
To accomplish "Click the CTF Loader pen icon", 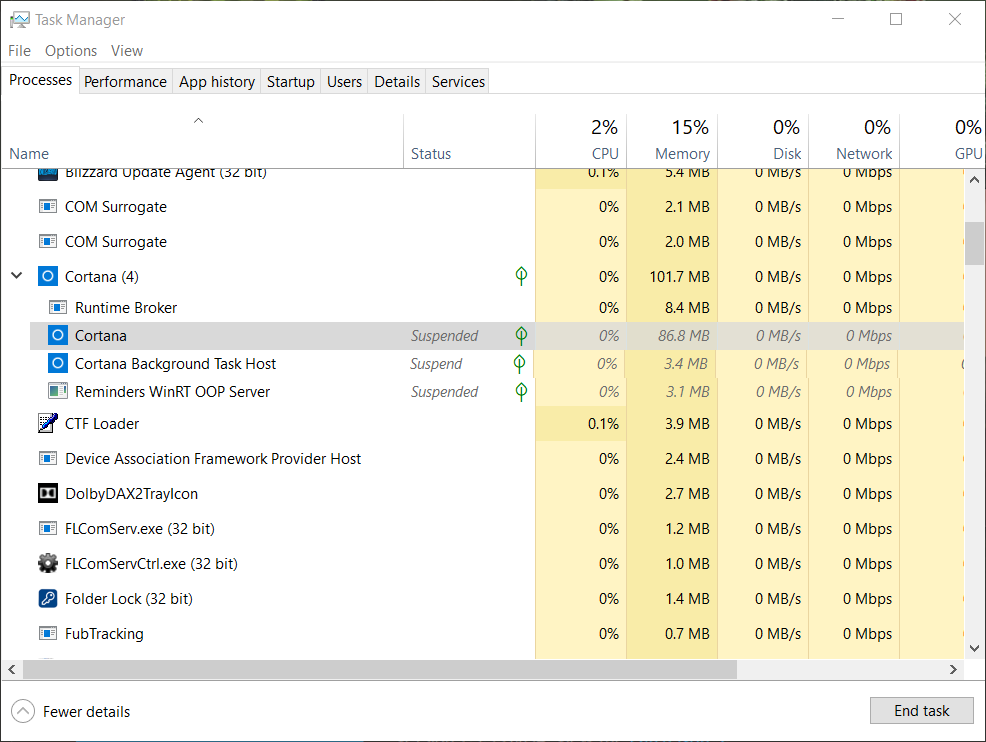I will click(48, 424).
